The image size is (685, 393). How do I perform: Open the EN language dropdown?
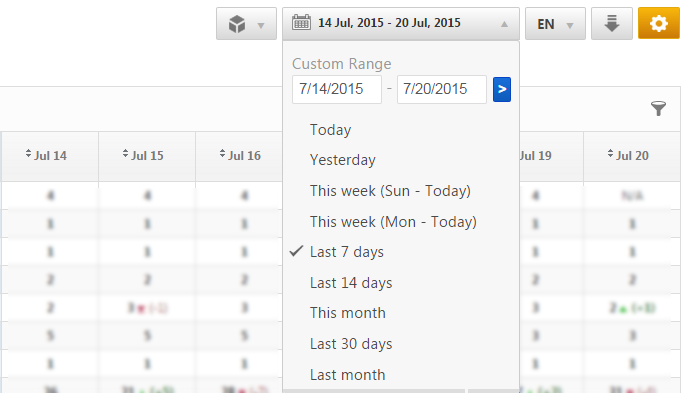555,24
